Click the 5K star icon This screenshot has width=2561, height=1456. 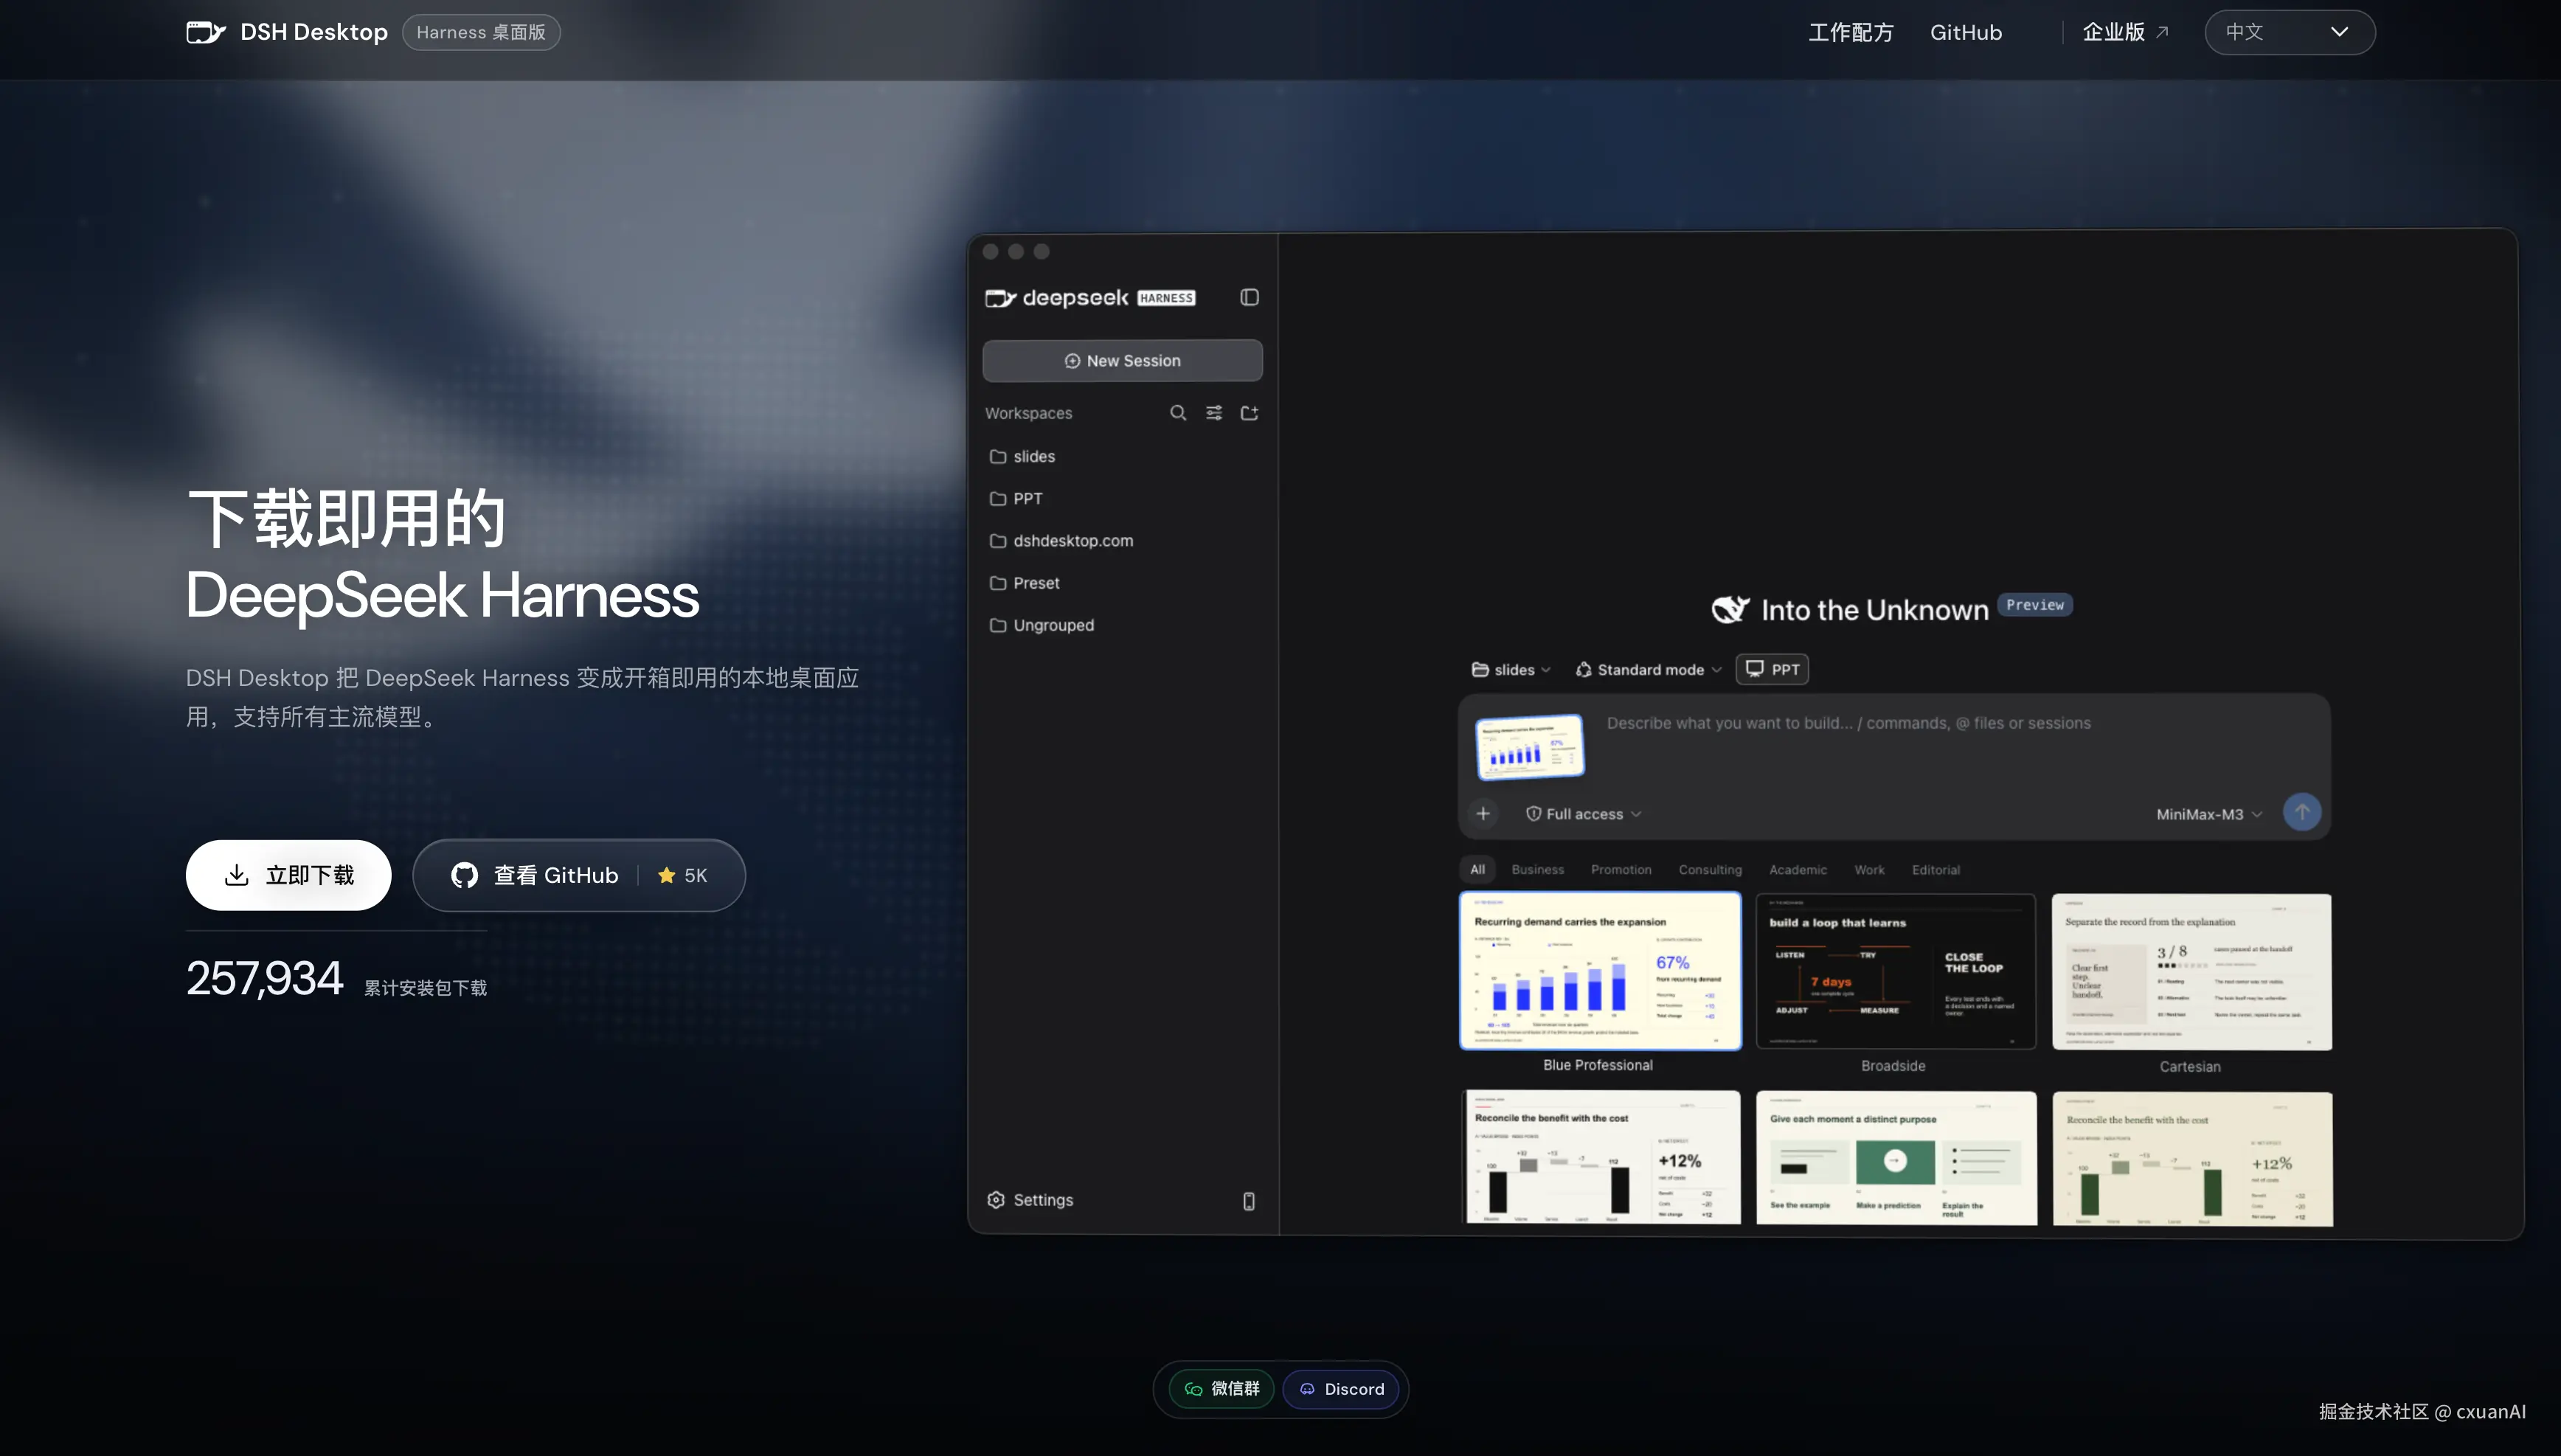click(x=666, y=875)
